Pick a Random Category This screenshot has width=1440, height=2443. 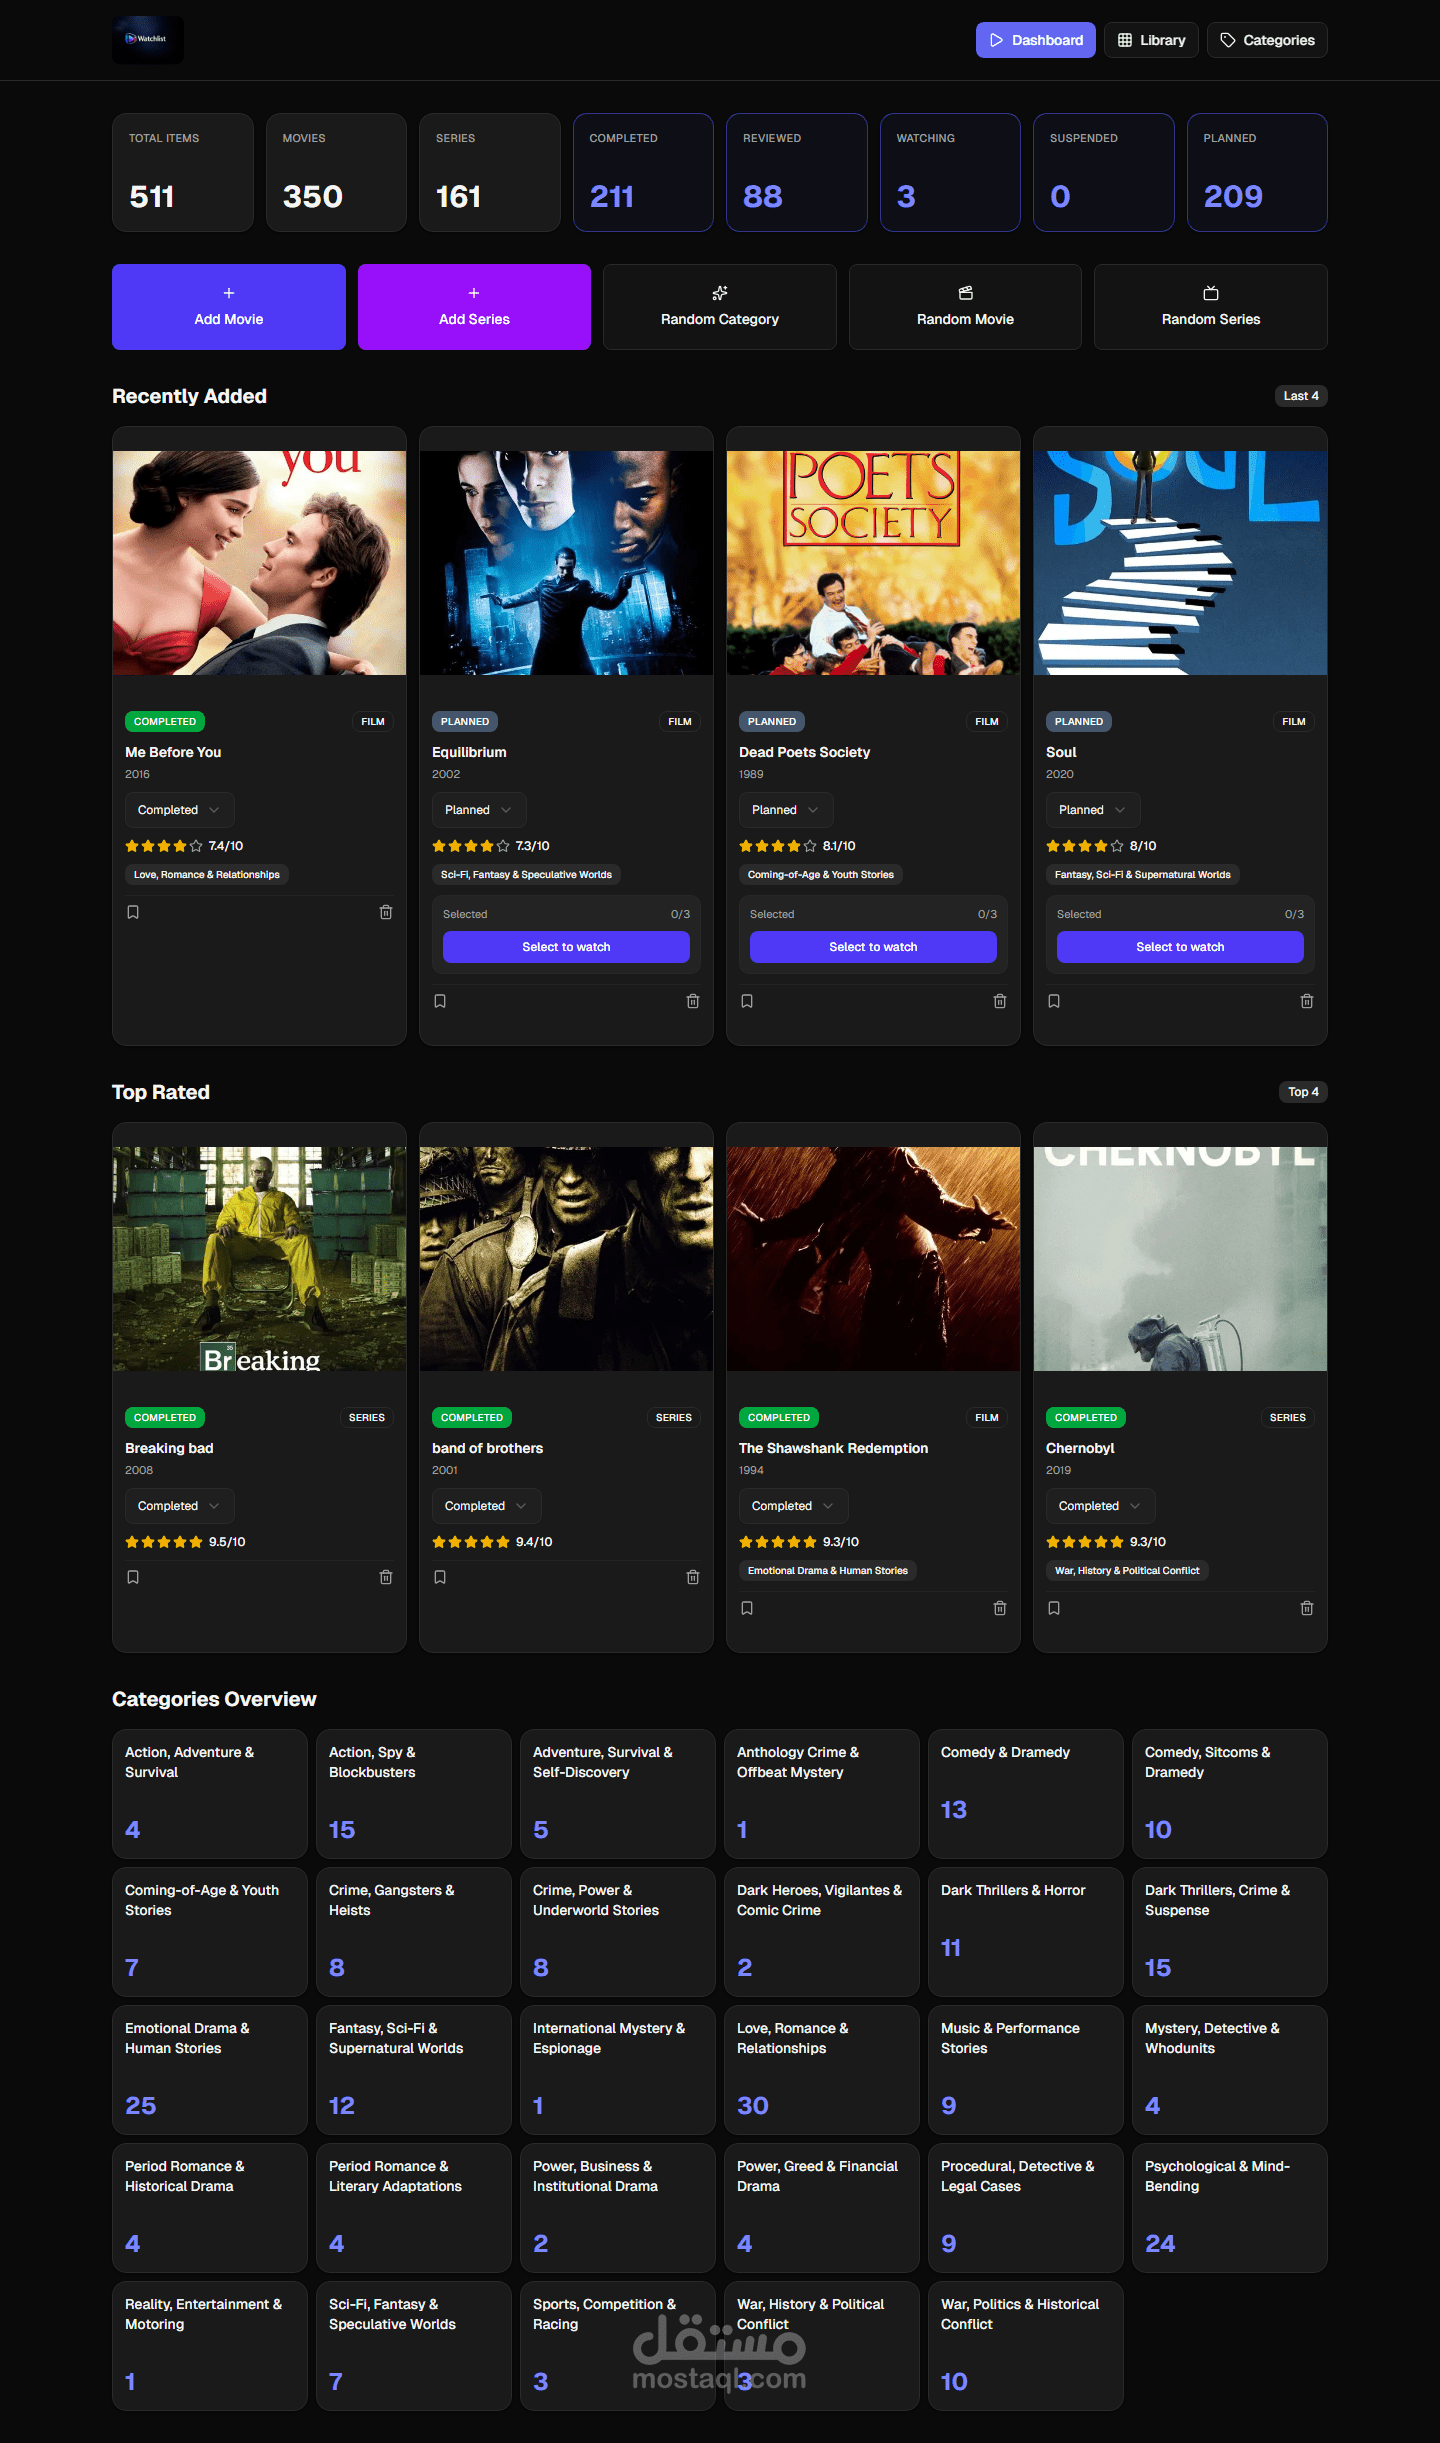pyautogui.click(x=720, y=307)
